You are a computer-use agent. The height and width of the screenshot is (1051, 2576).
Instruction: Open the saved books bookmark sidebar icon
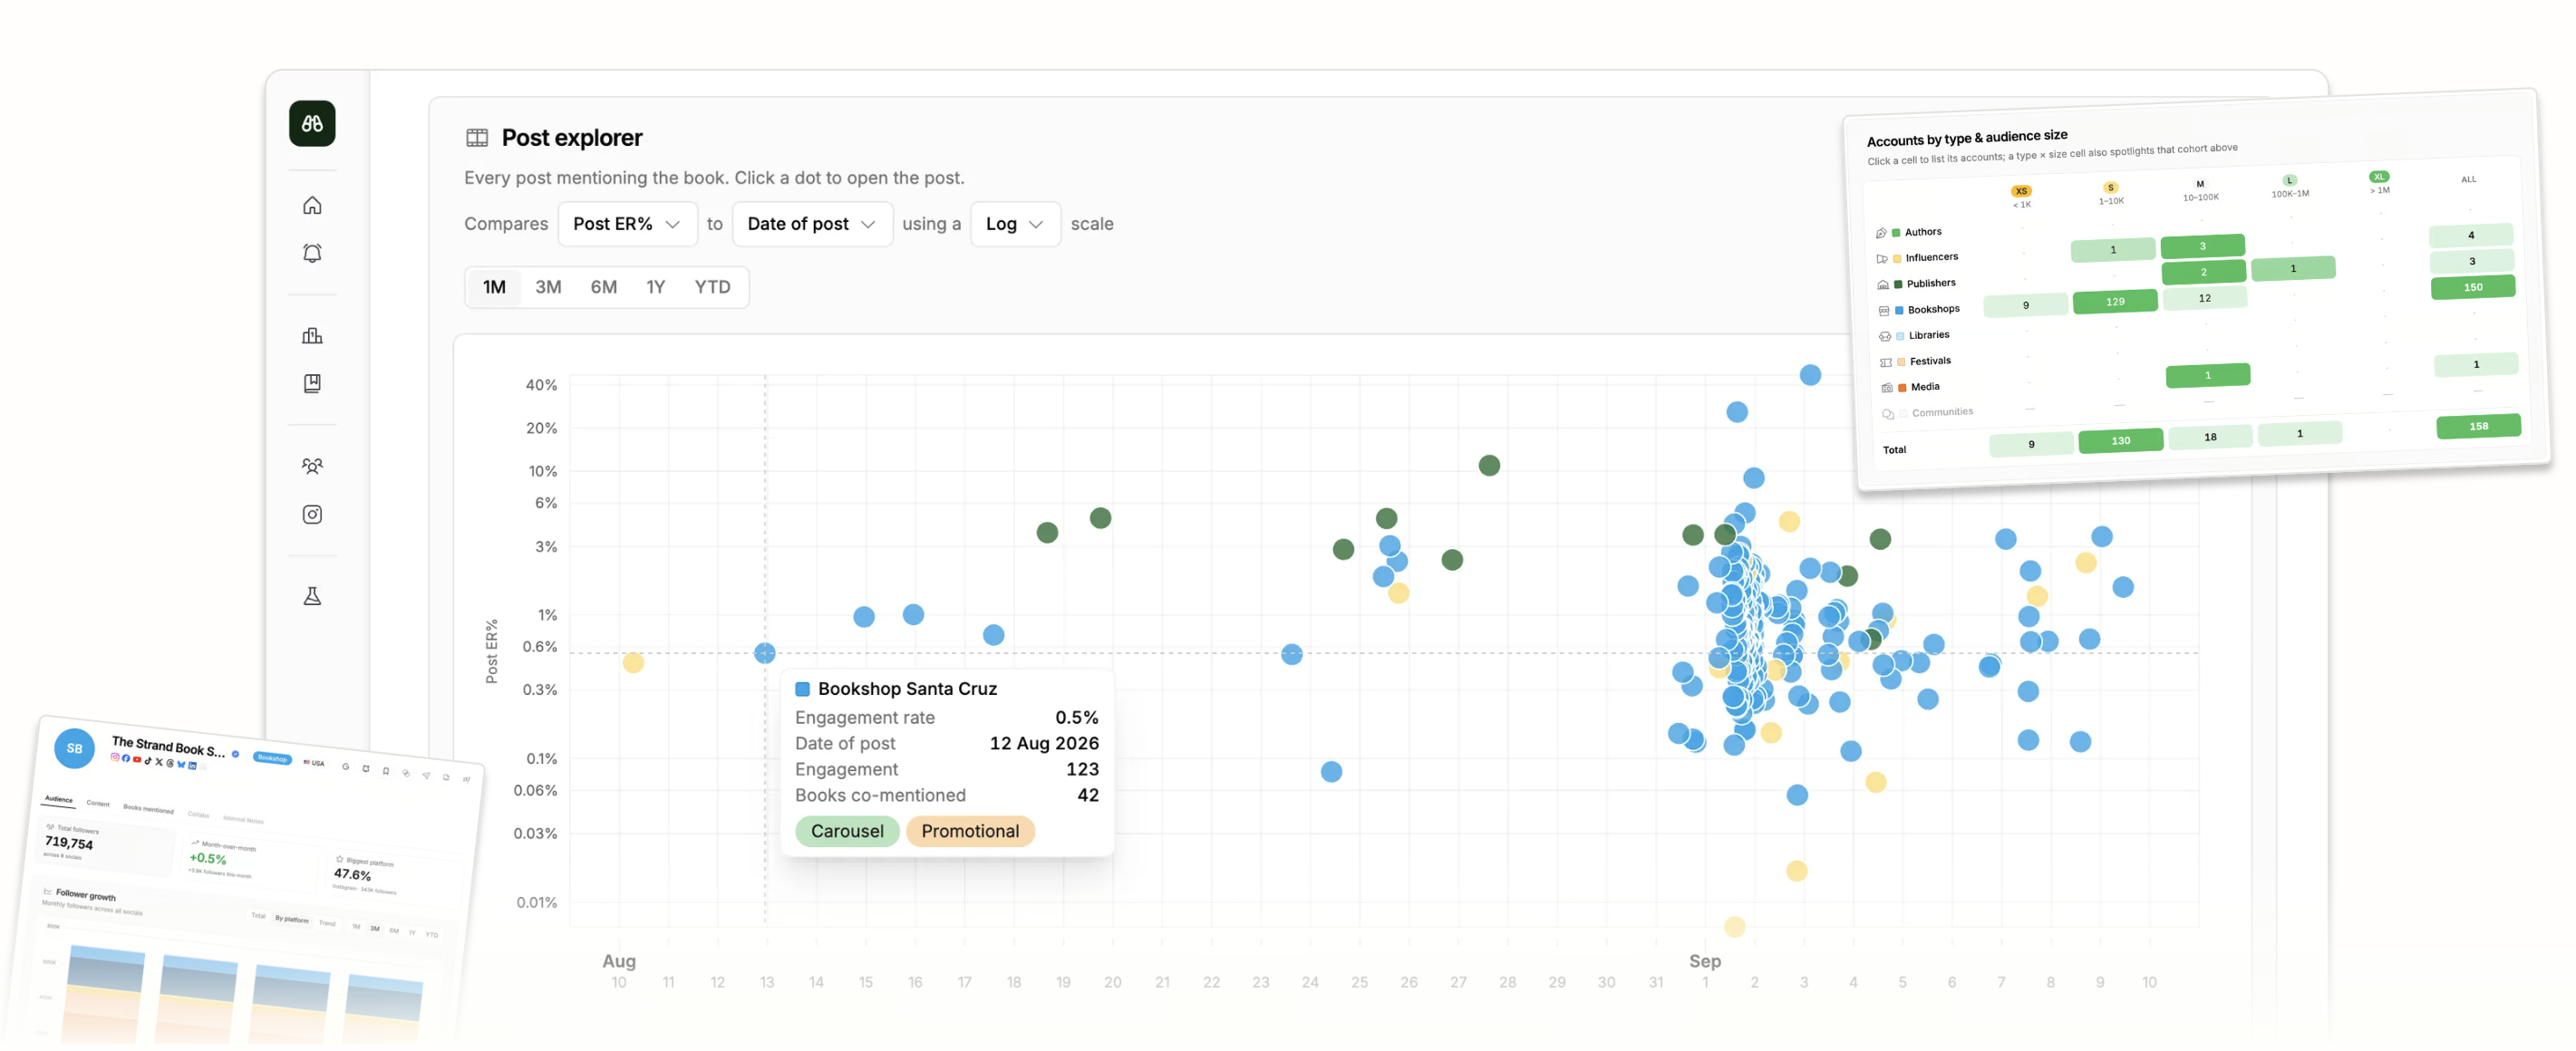[x=312, y=383]
